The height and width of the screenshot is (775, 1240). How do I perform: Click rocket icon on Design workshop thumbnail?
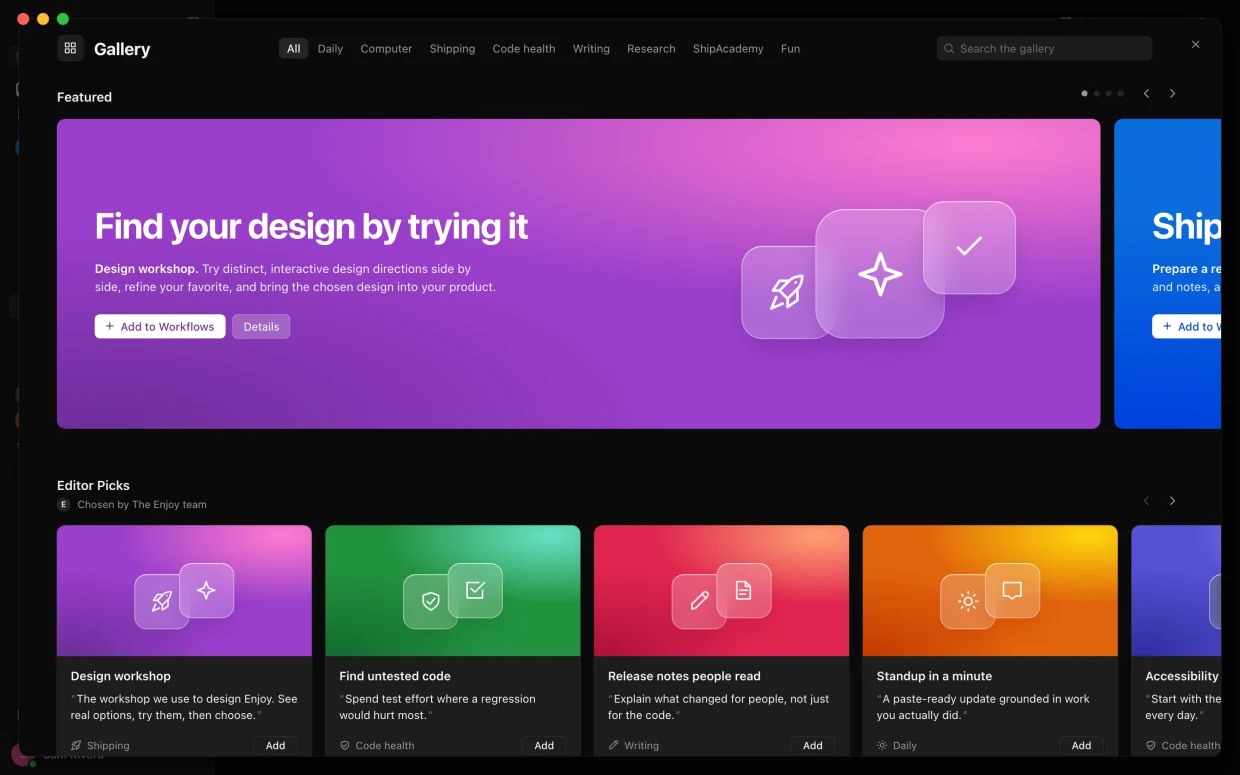161,601
